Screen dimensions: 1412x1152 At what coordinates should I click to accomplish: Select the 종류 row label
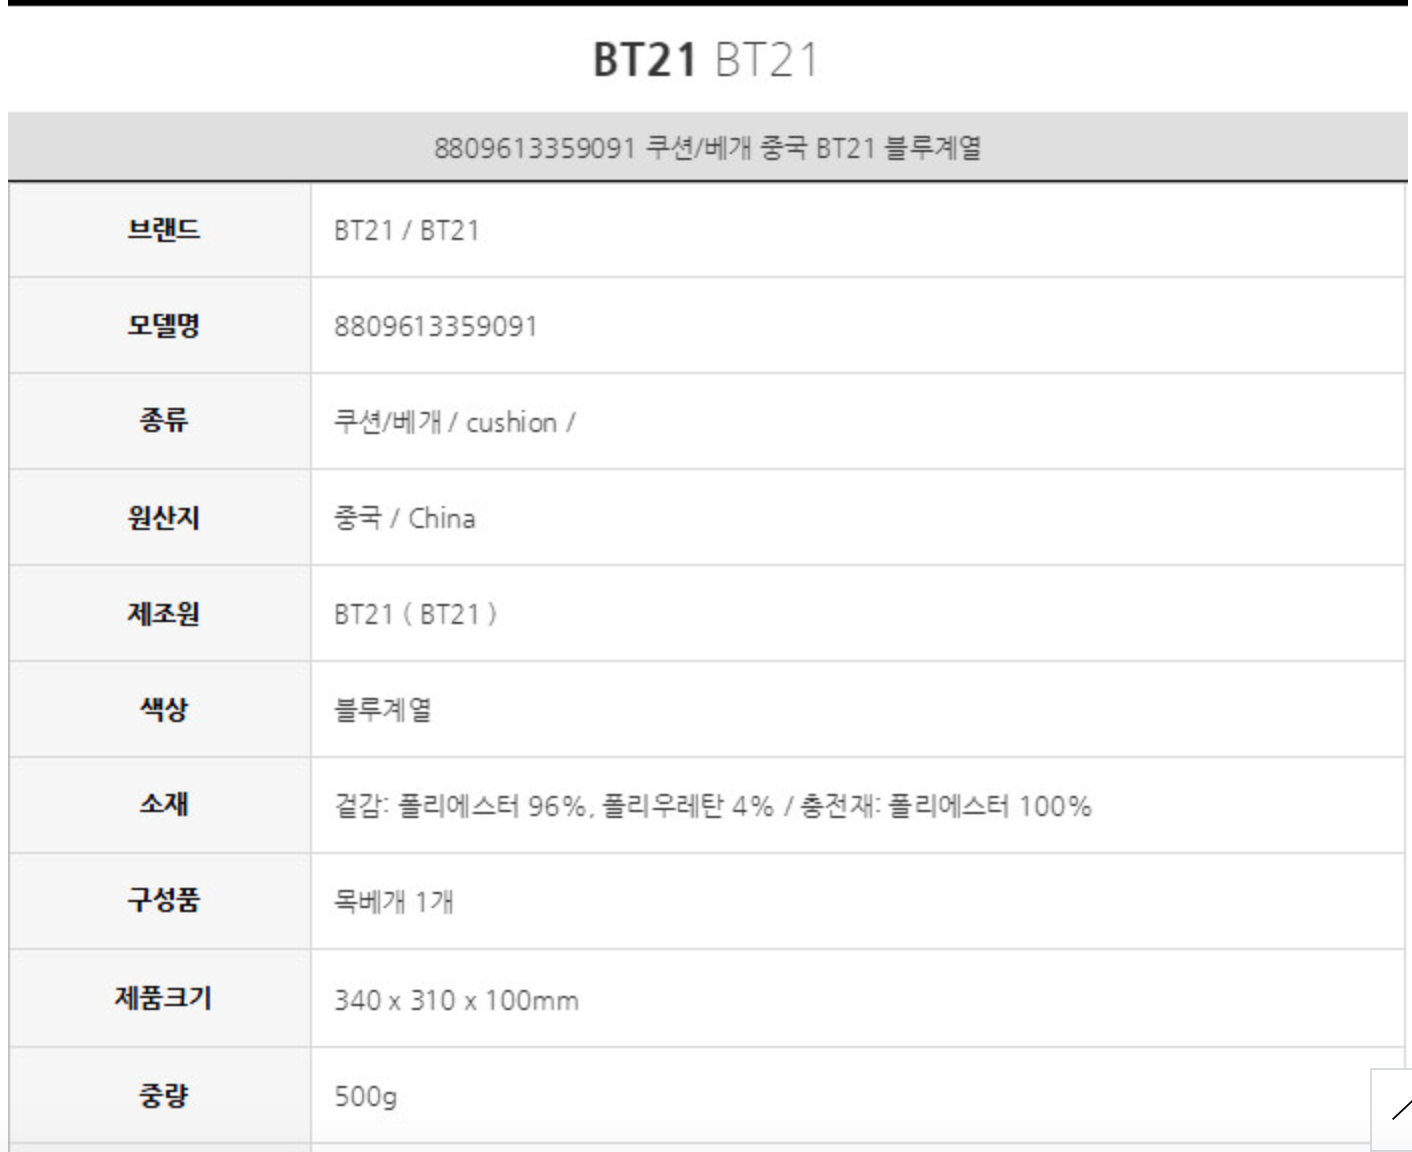point(163,420)
